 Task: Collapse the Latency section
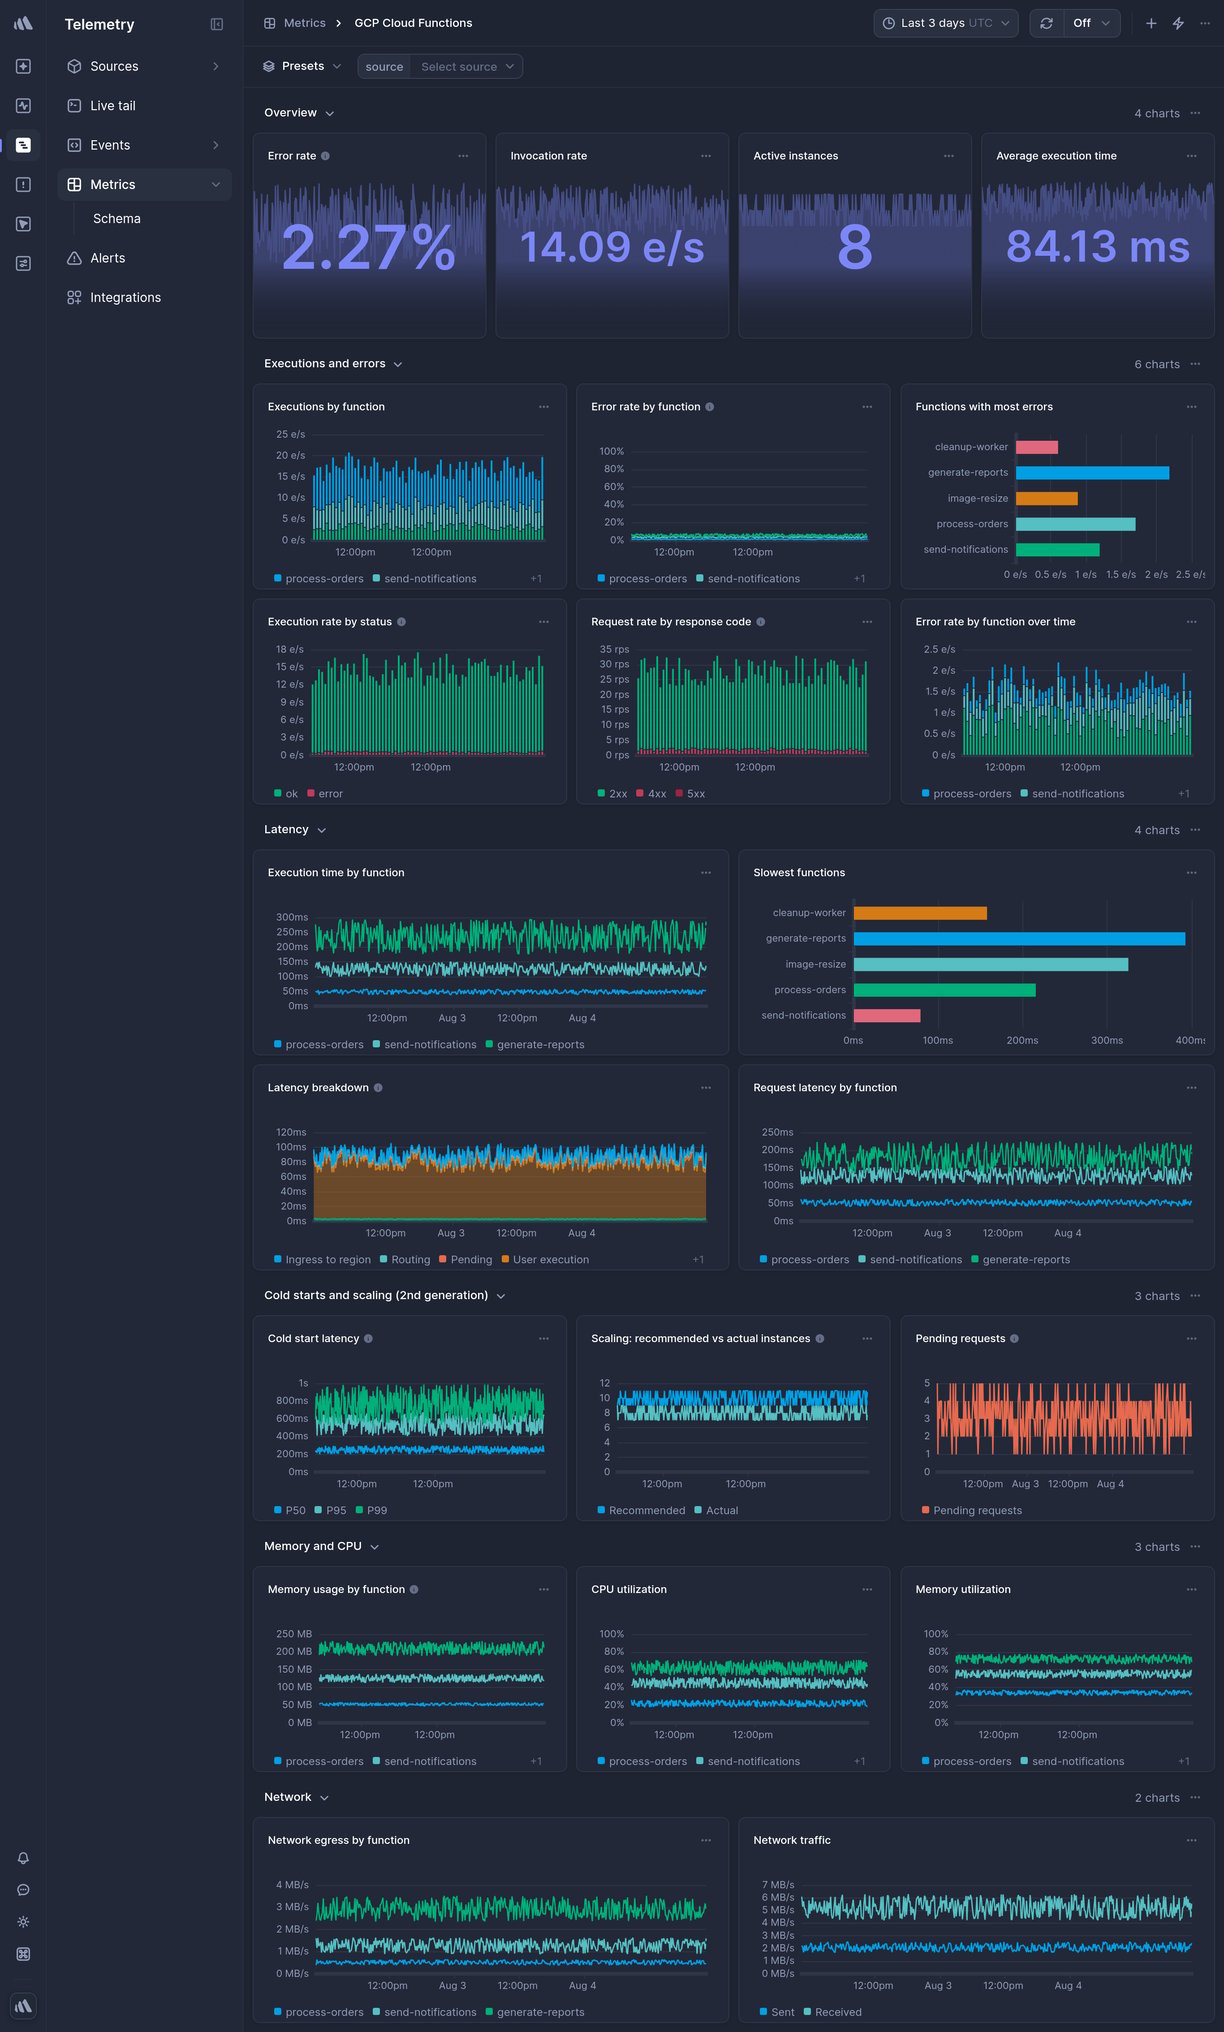[295, 830]
